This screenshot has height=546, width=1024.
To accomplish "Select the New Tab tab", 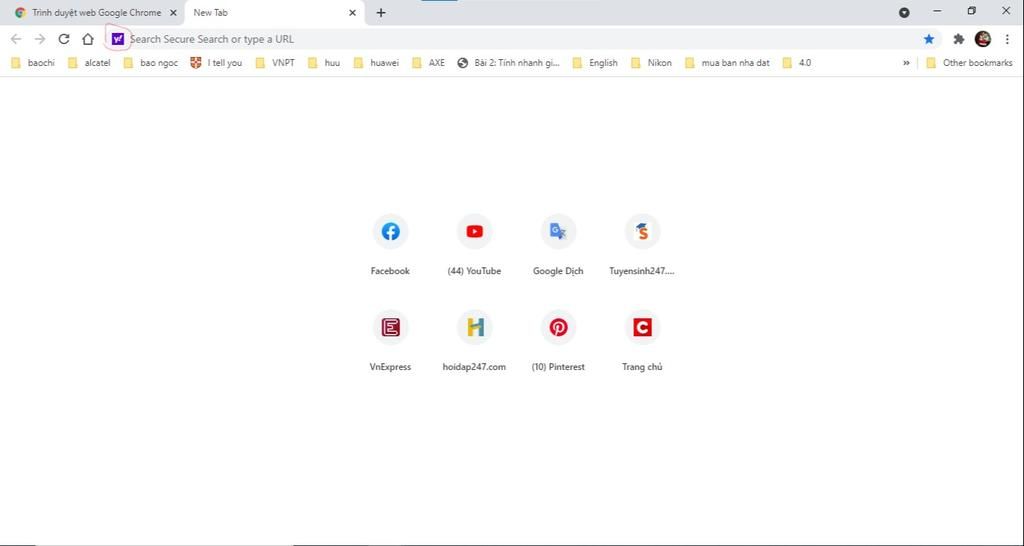I will click(x=274, y=12).
